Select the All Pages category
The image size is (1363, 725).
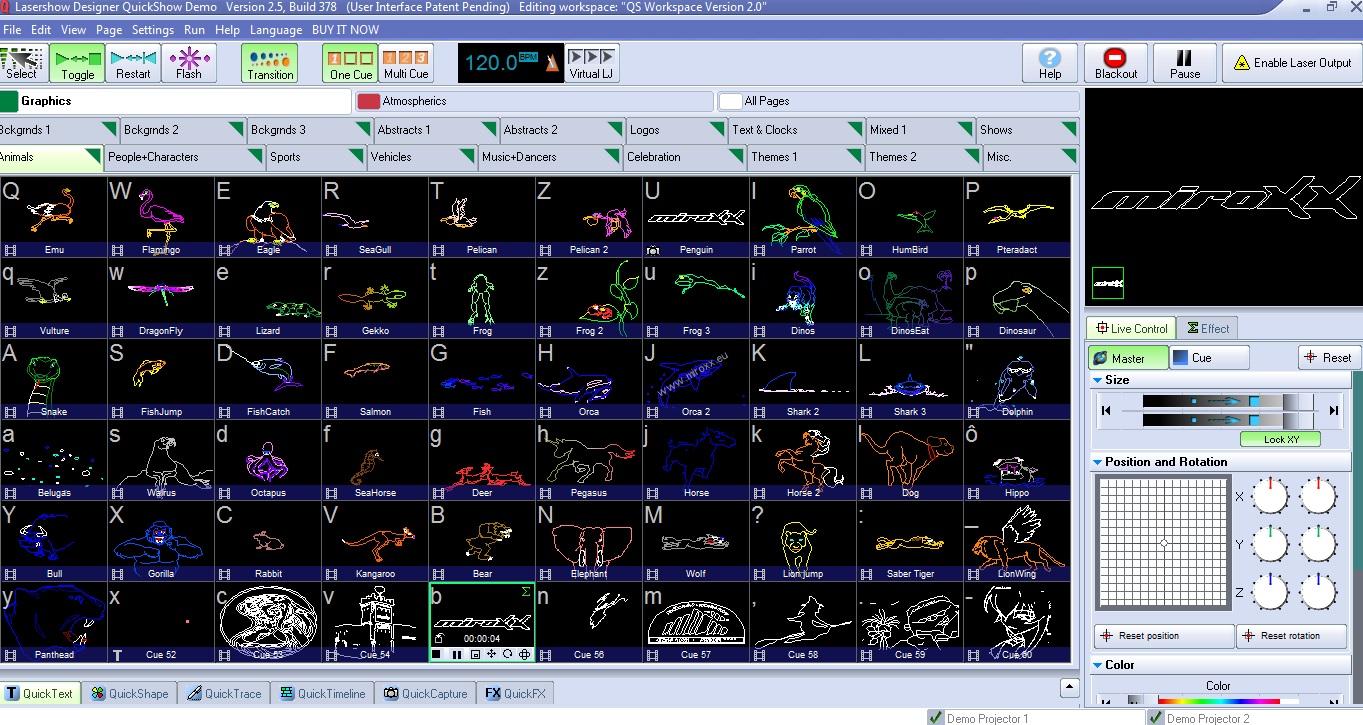(898, 101)
